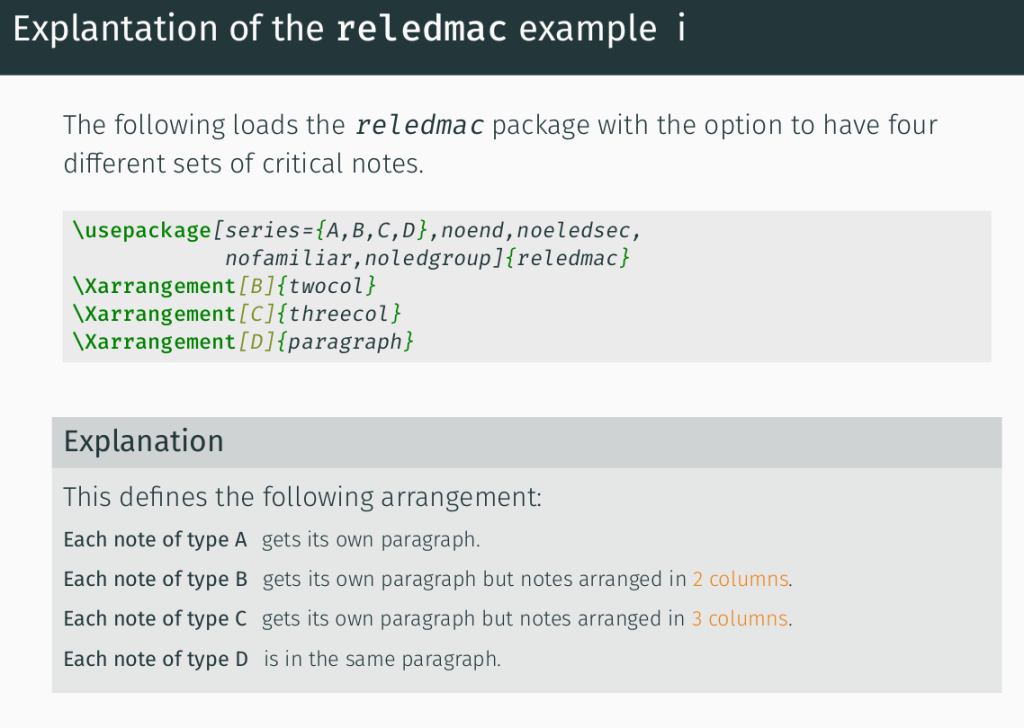Click the '{reledmac}' argument in the code block
Screen dimensions: 1024x728
coord(567,259)
